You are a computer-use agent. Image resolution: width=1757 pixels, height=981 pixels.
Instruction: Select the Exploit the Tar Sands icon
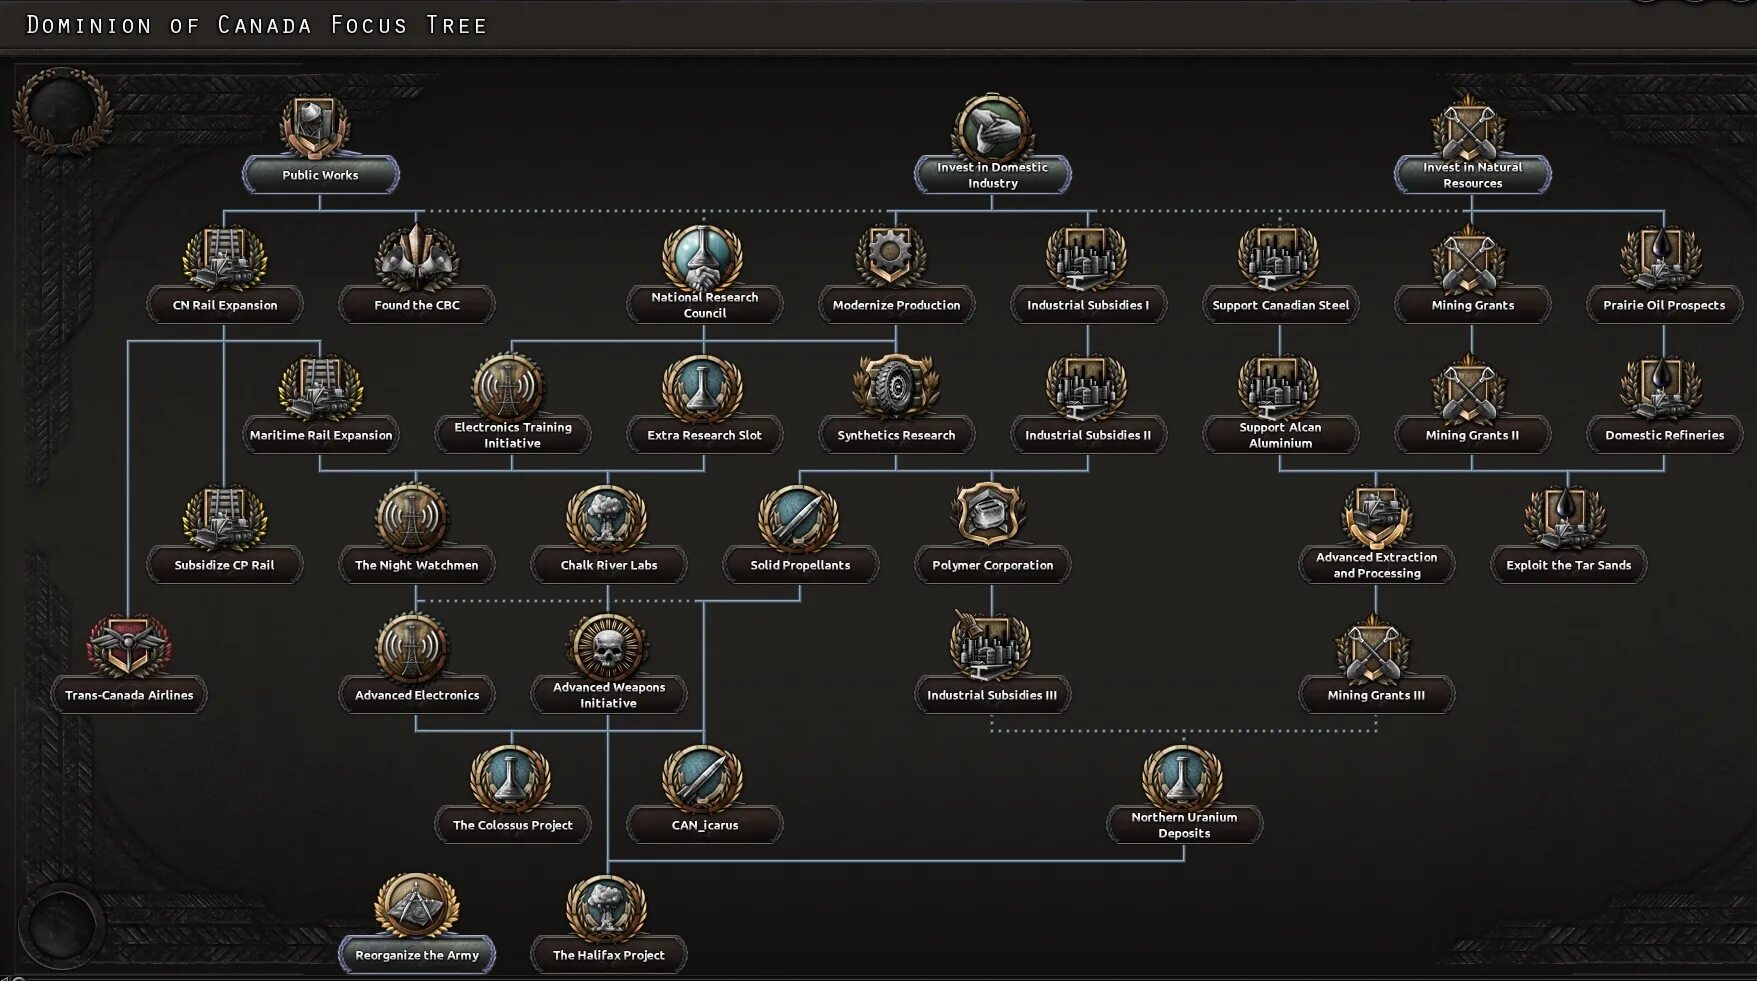coord(1567,518)
